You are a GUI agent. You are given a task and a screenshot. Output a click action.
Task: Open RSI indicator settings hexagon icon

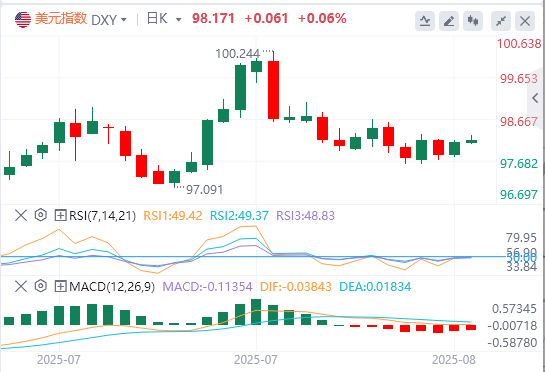41,215
